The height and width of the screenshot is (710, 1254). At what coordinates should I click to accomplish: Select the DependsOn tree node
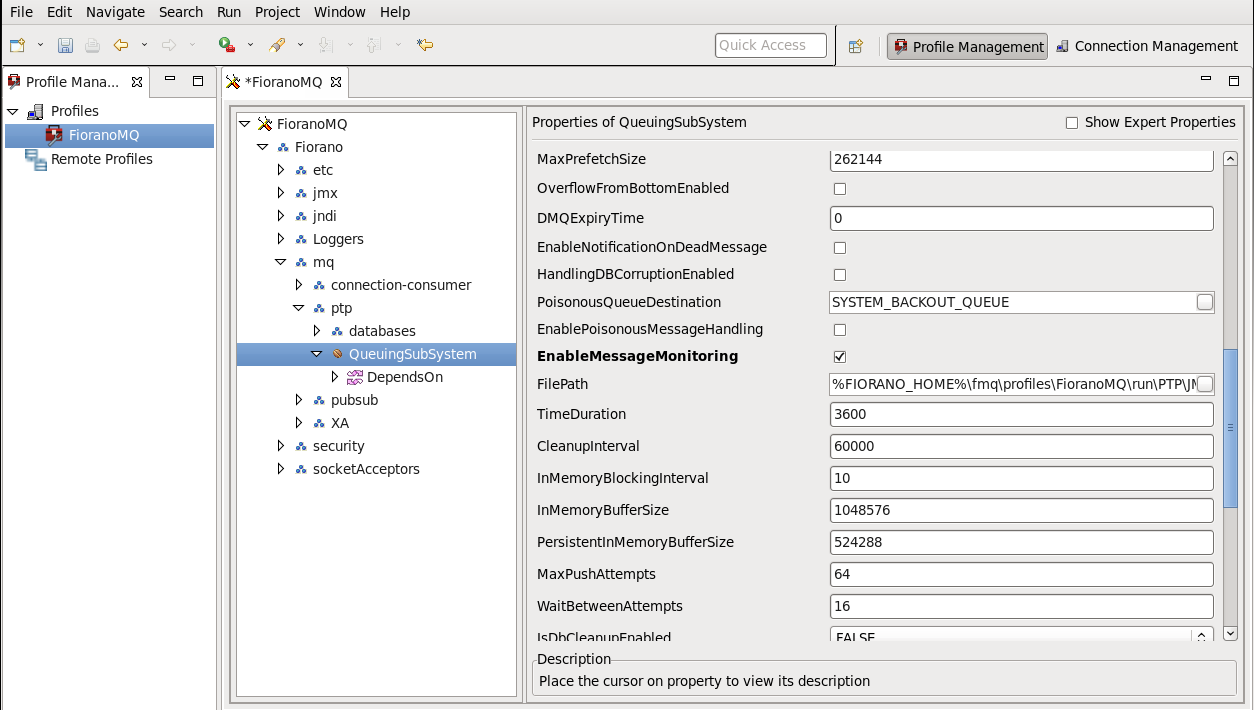coord(404,377)
